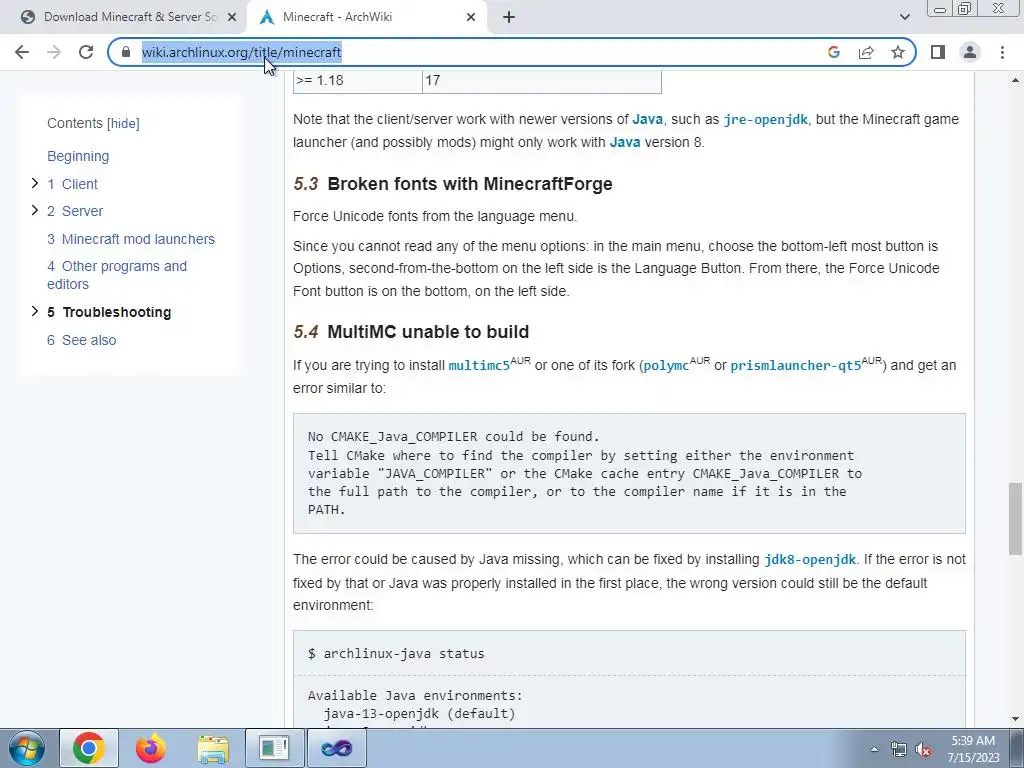Open the prismlauncher-qt5 AUR link
This screenshot has height=768, width=1024.
795,366
